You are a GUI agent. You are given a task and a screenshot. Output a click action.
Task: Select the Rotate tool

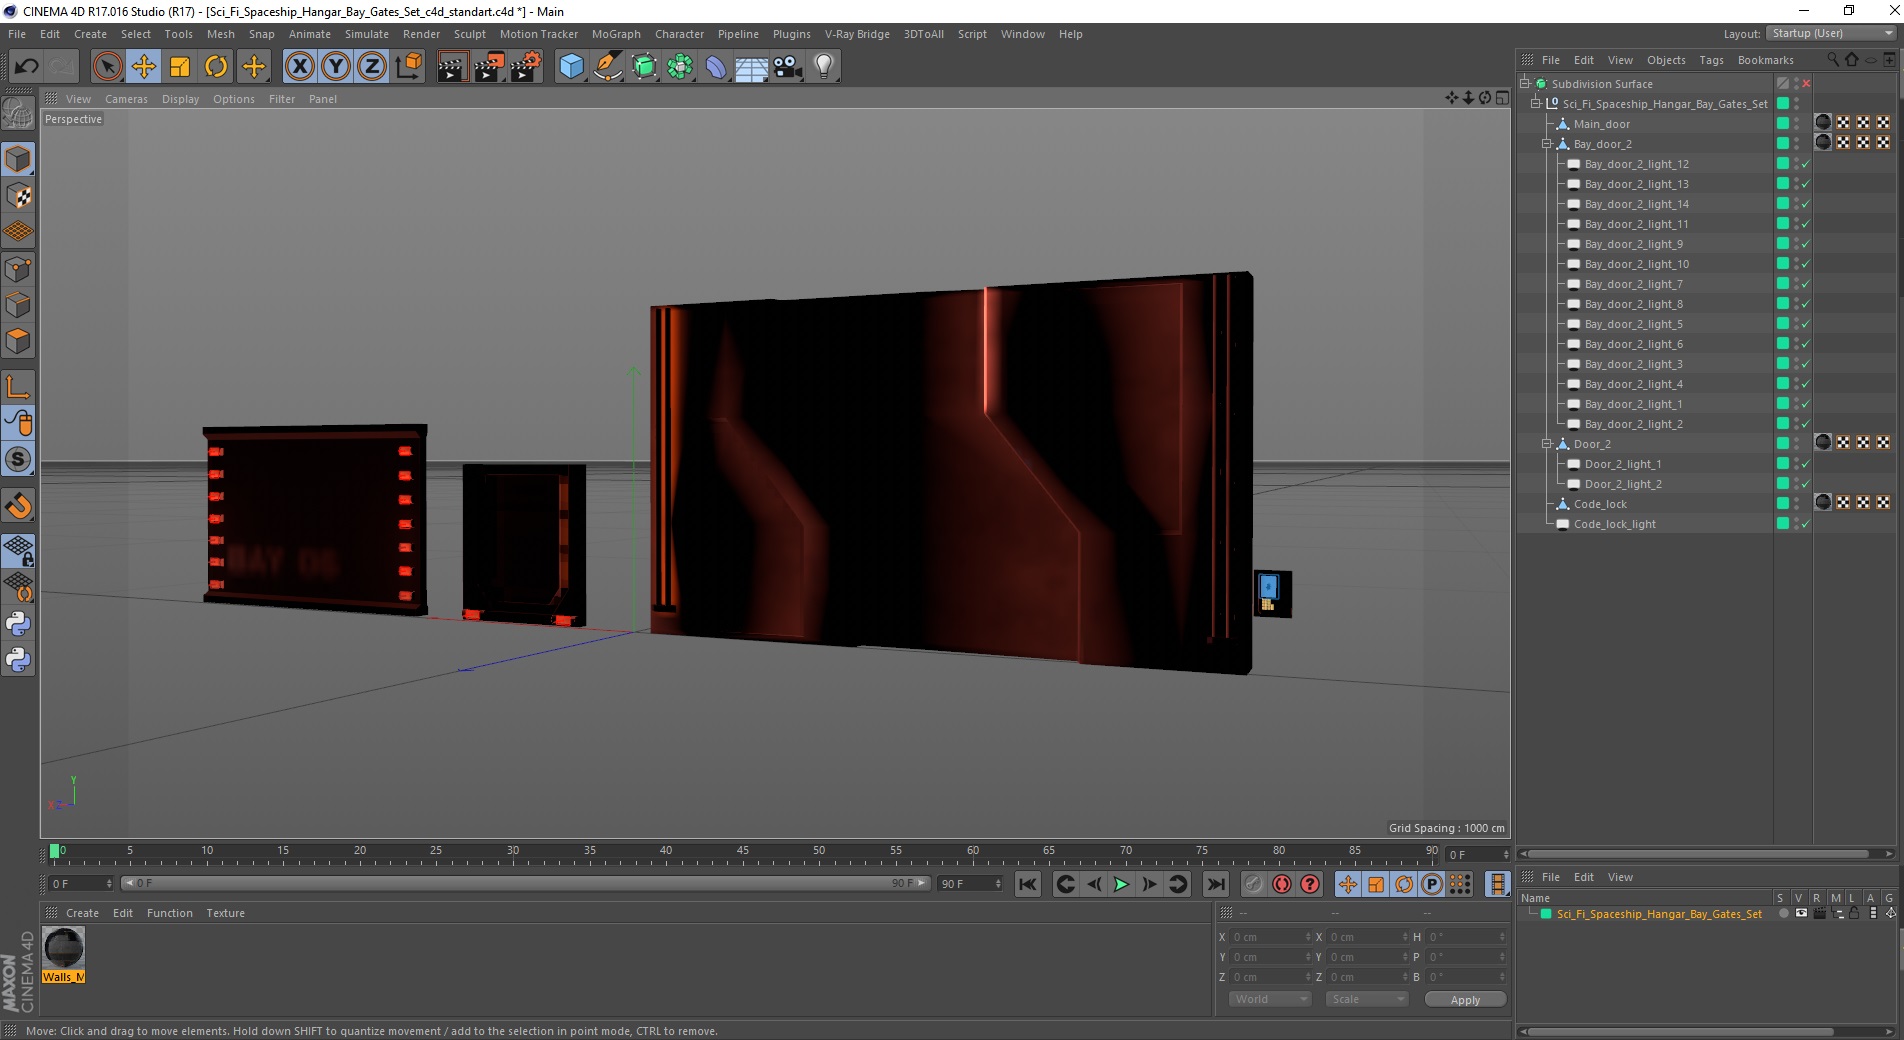216,67
